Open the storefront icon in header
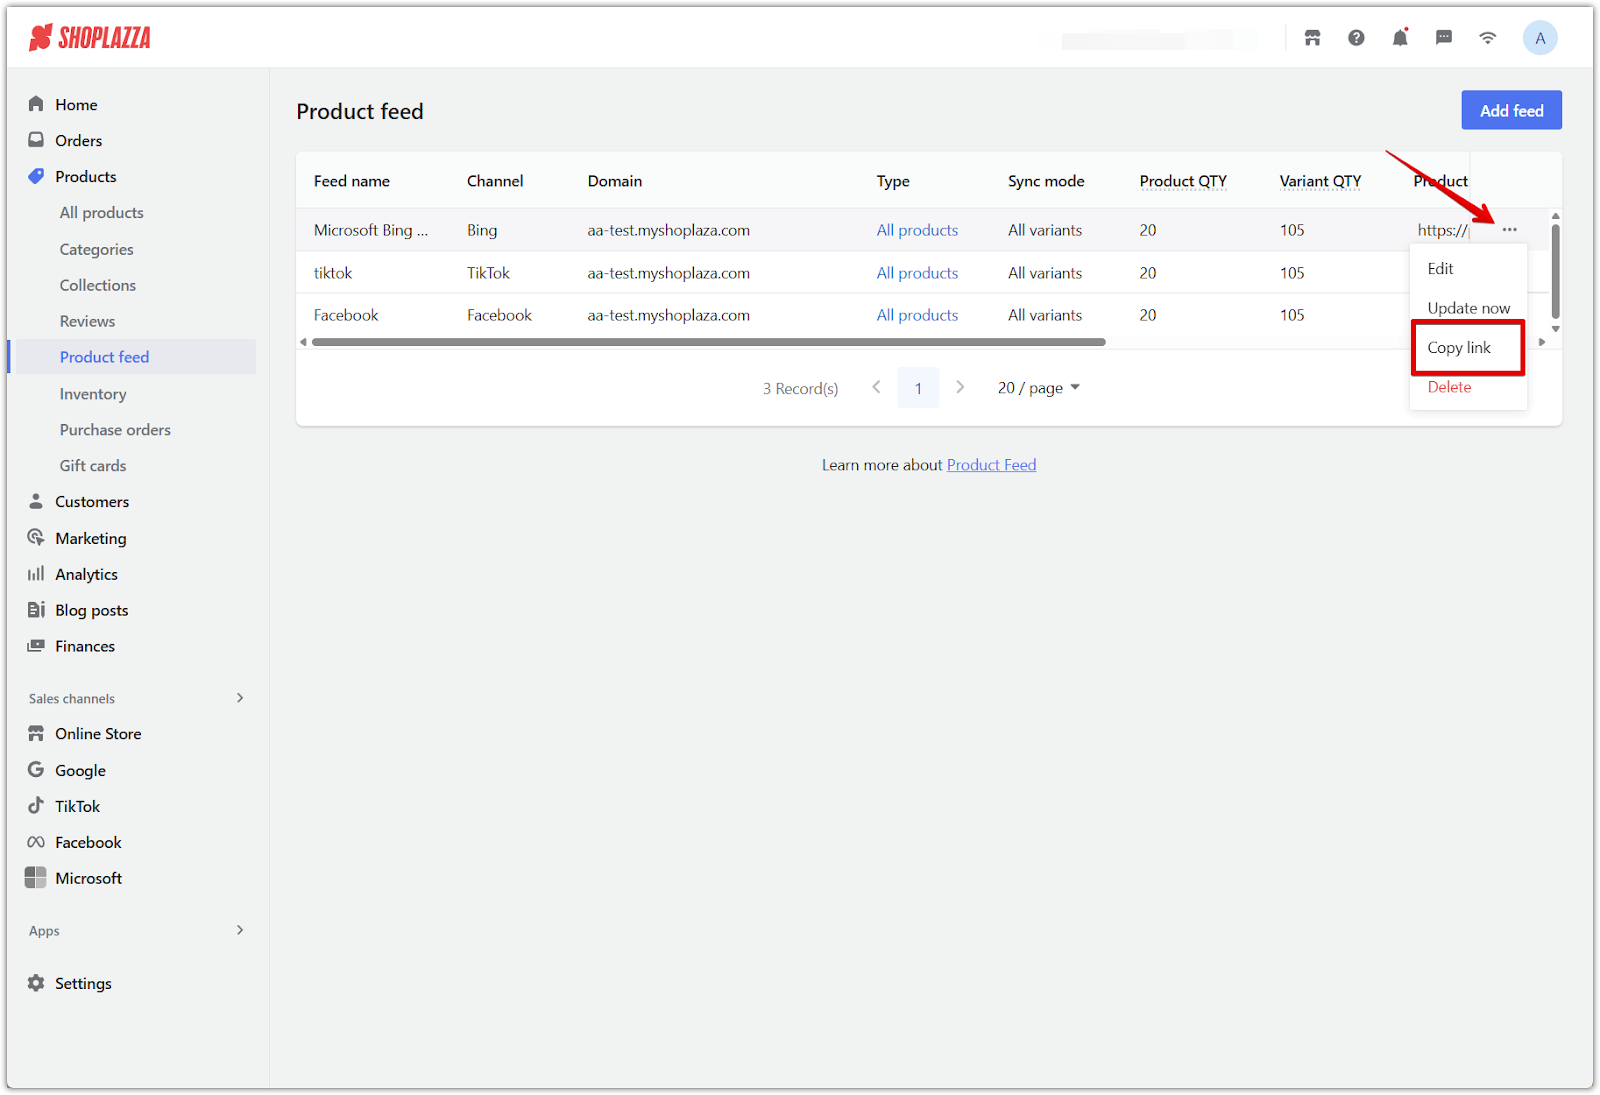Screen dimensions: 1600x1095 tap(1312, 38)
